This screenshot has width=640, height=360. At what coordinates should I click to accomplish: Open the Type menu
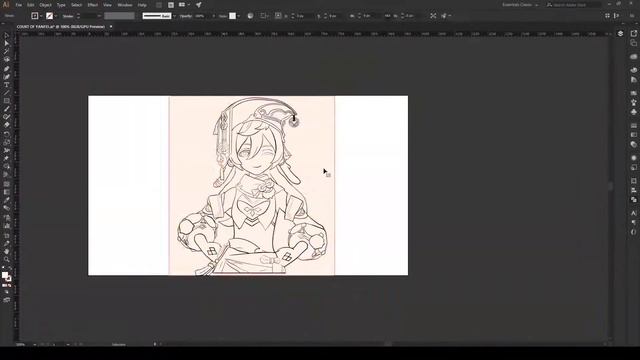[61, 5]
